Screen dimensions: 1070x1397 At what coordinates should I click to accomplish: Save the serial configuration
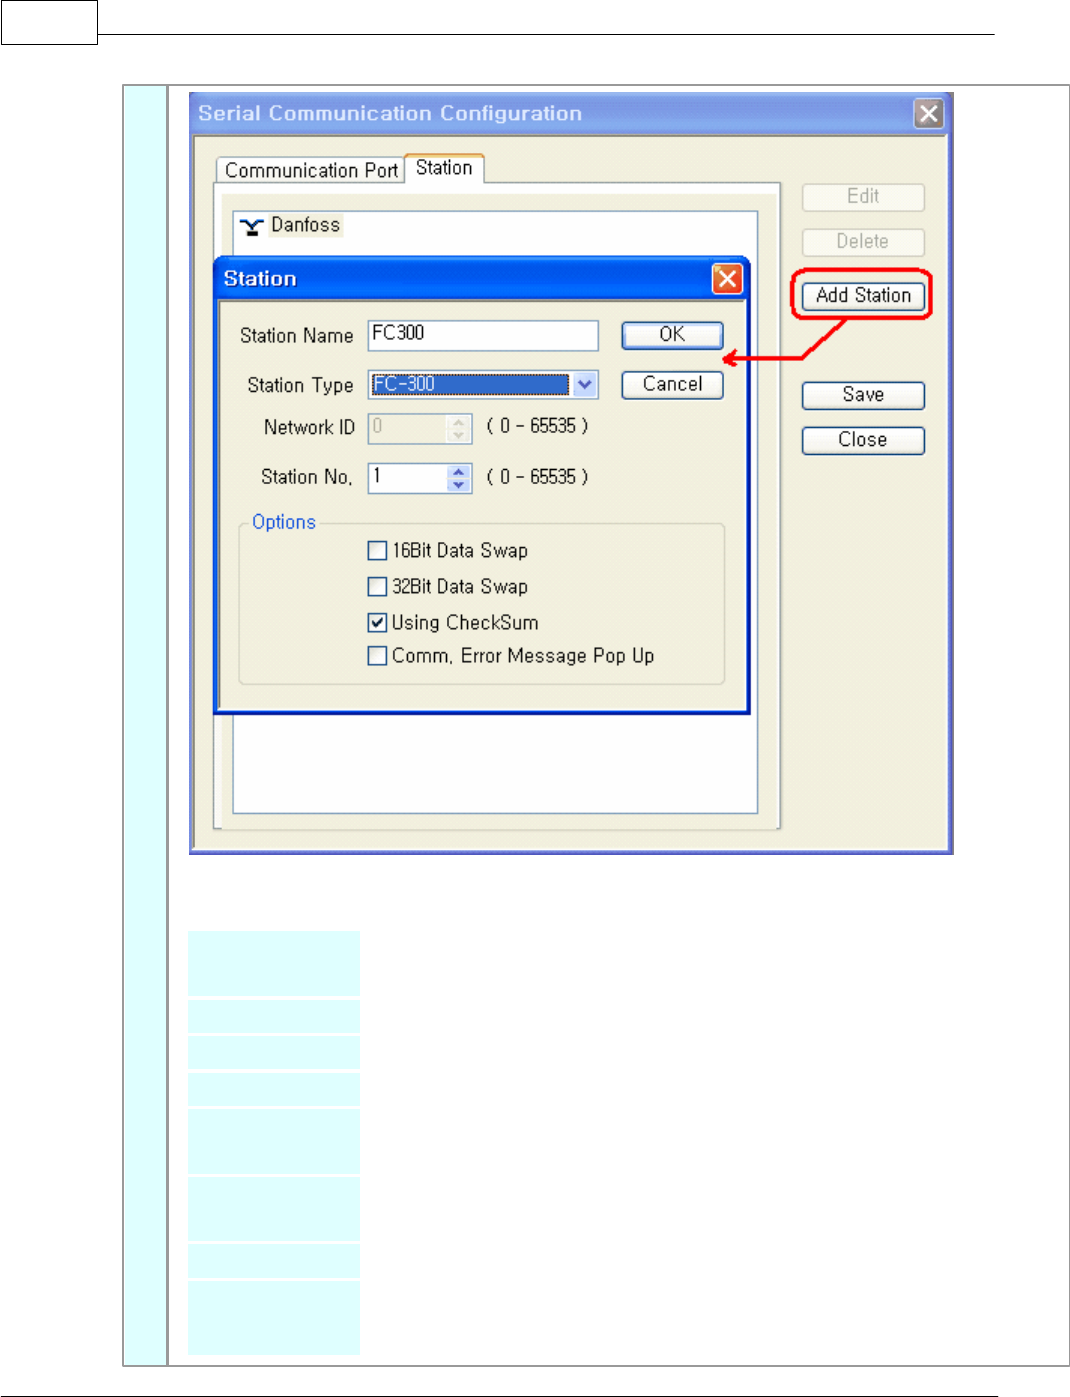pos(863,395)
